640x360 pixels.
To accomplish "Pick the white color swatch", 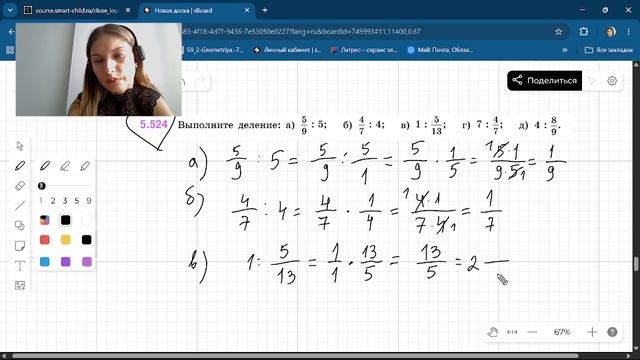I will pyautogui.click(x=86, y=220).
